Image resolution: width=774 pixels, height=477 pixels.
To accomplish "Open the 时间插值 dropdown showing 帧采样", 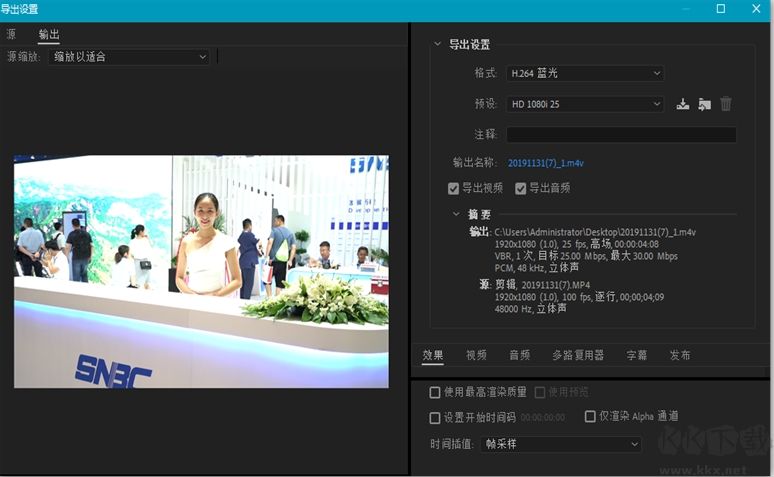I will point(561,444).
